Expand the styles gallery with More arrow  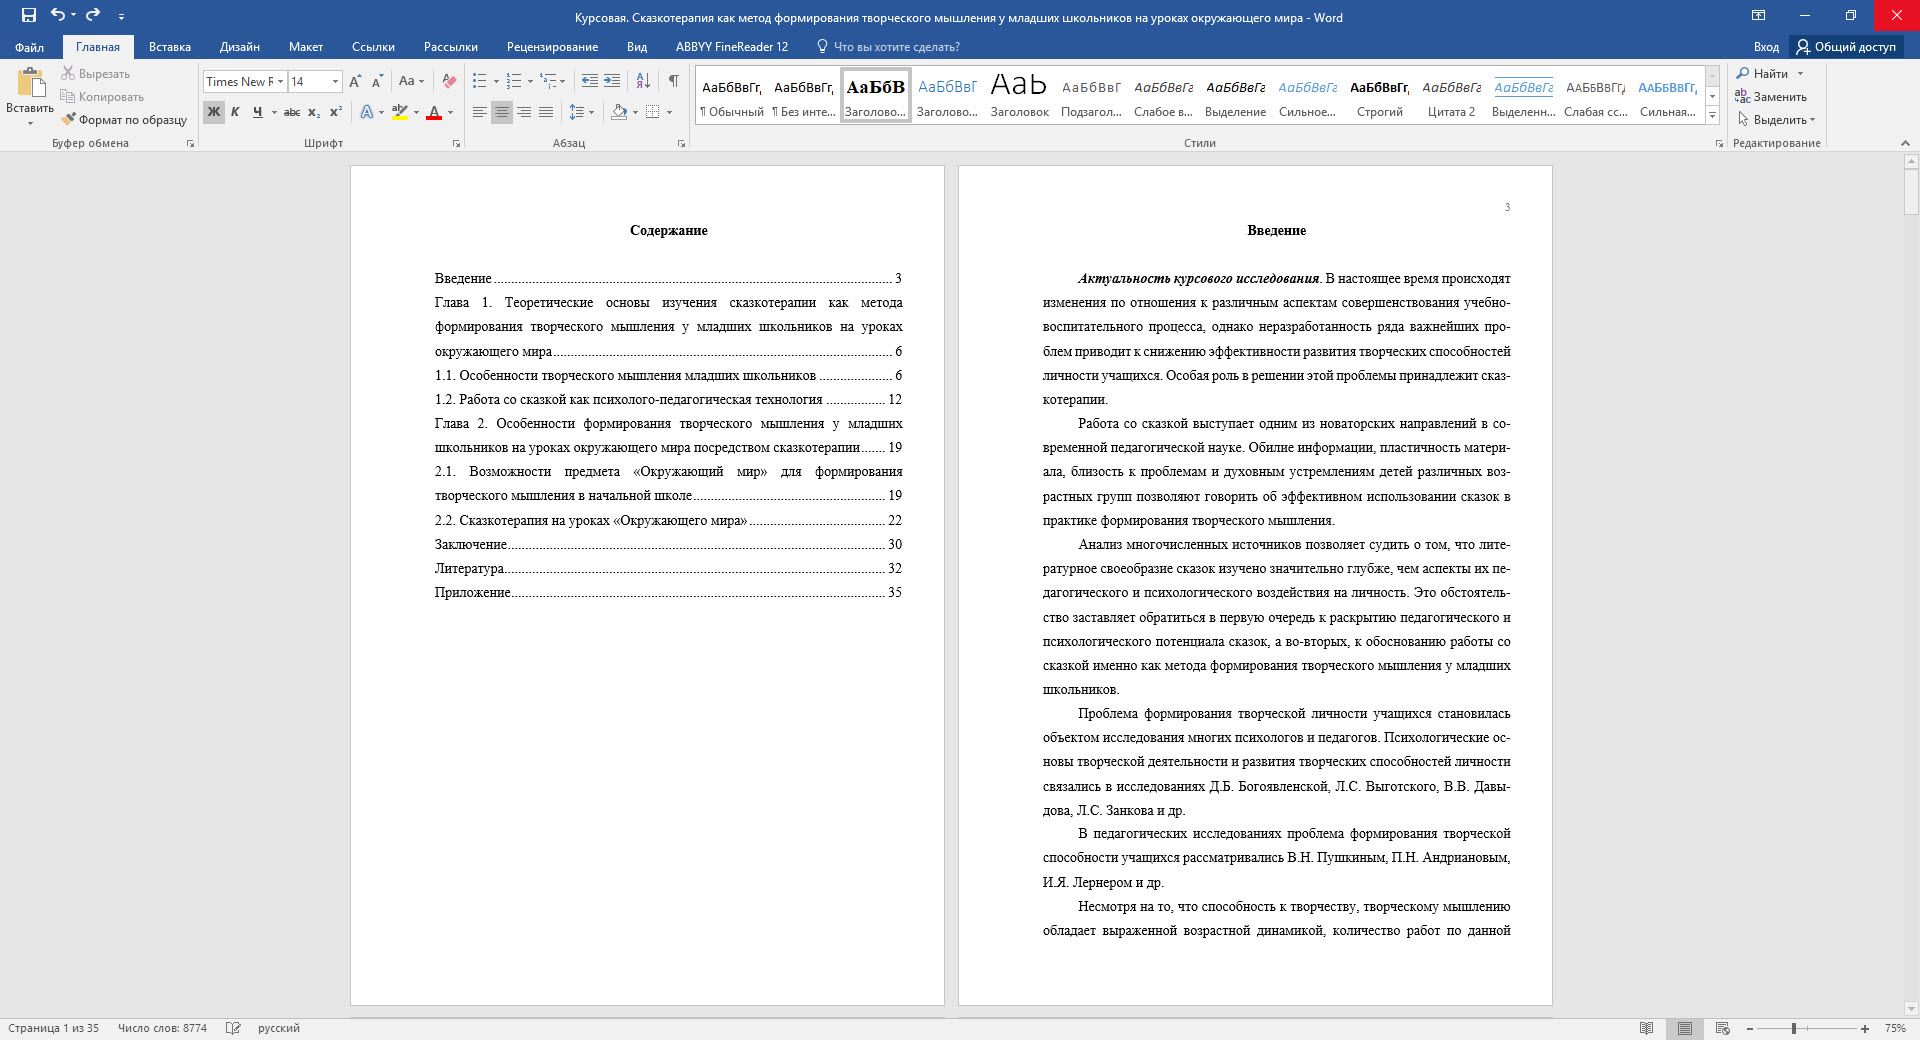tap(1712, 116)
